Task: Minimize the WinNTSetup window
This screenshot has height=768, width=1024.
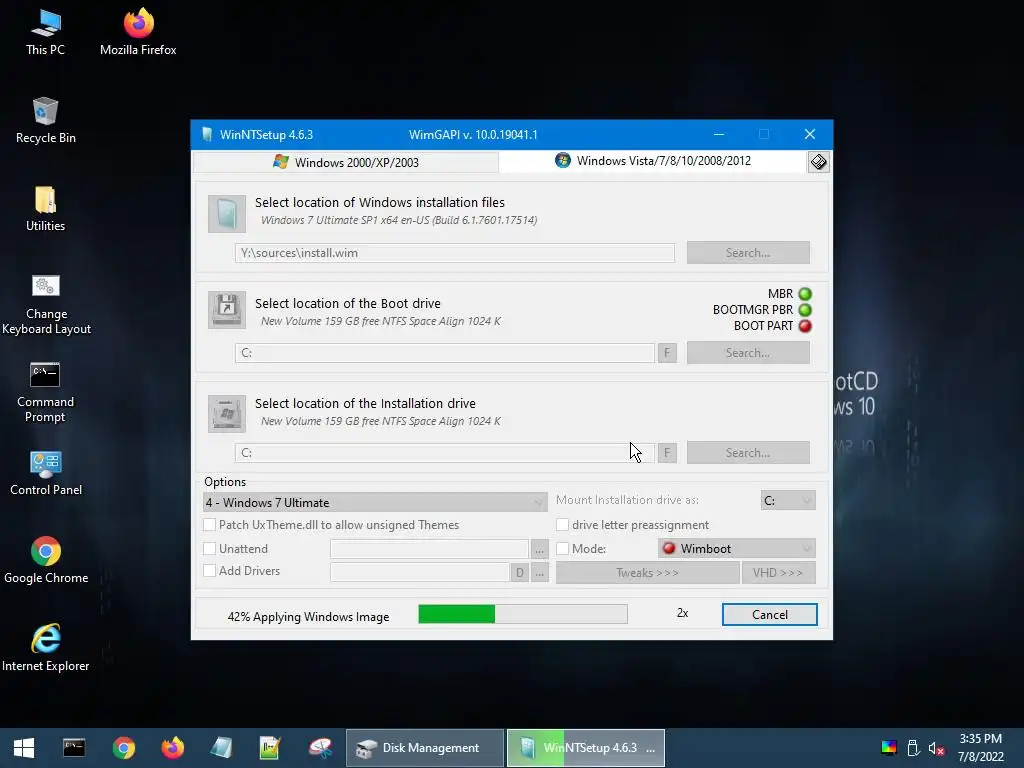Action: pos(719,135)
